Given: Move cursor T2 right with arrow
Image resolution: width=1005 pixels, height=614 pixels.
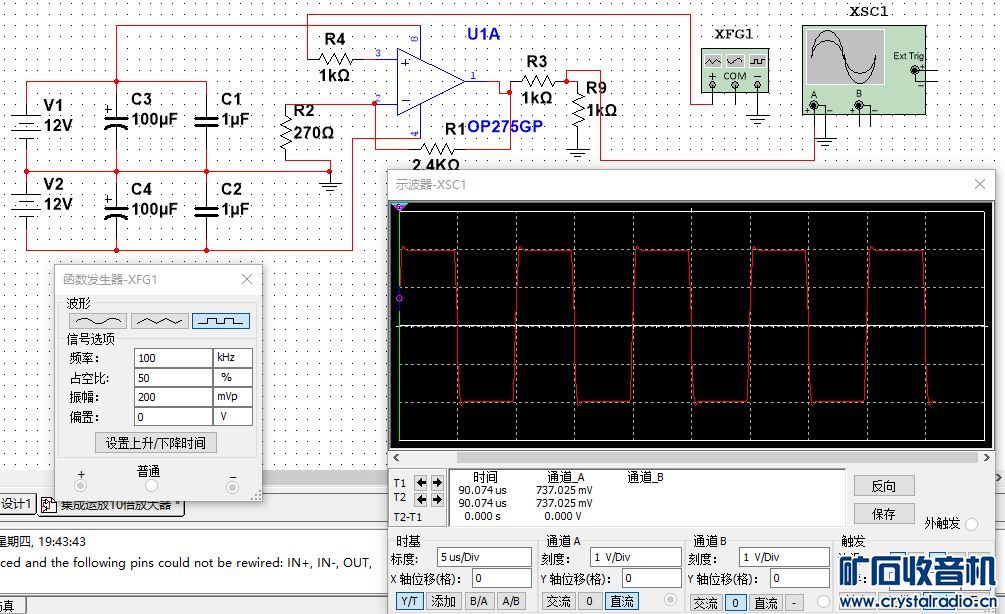Looking at the screenshot, I should point(437,498).
